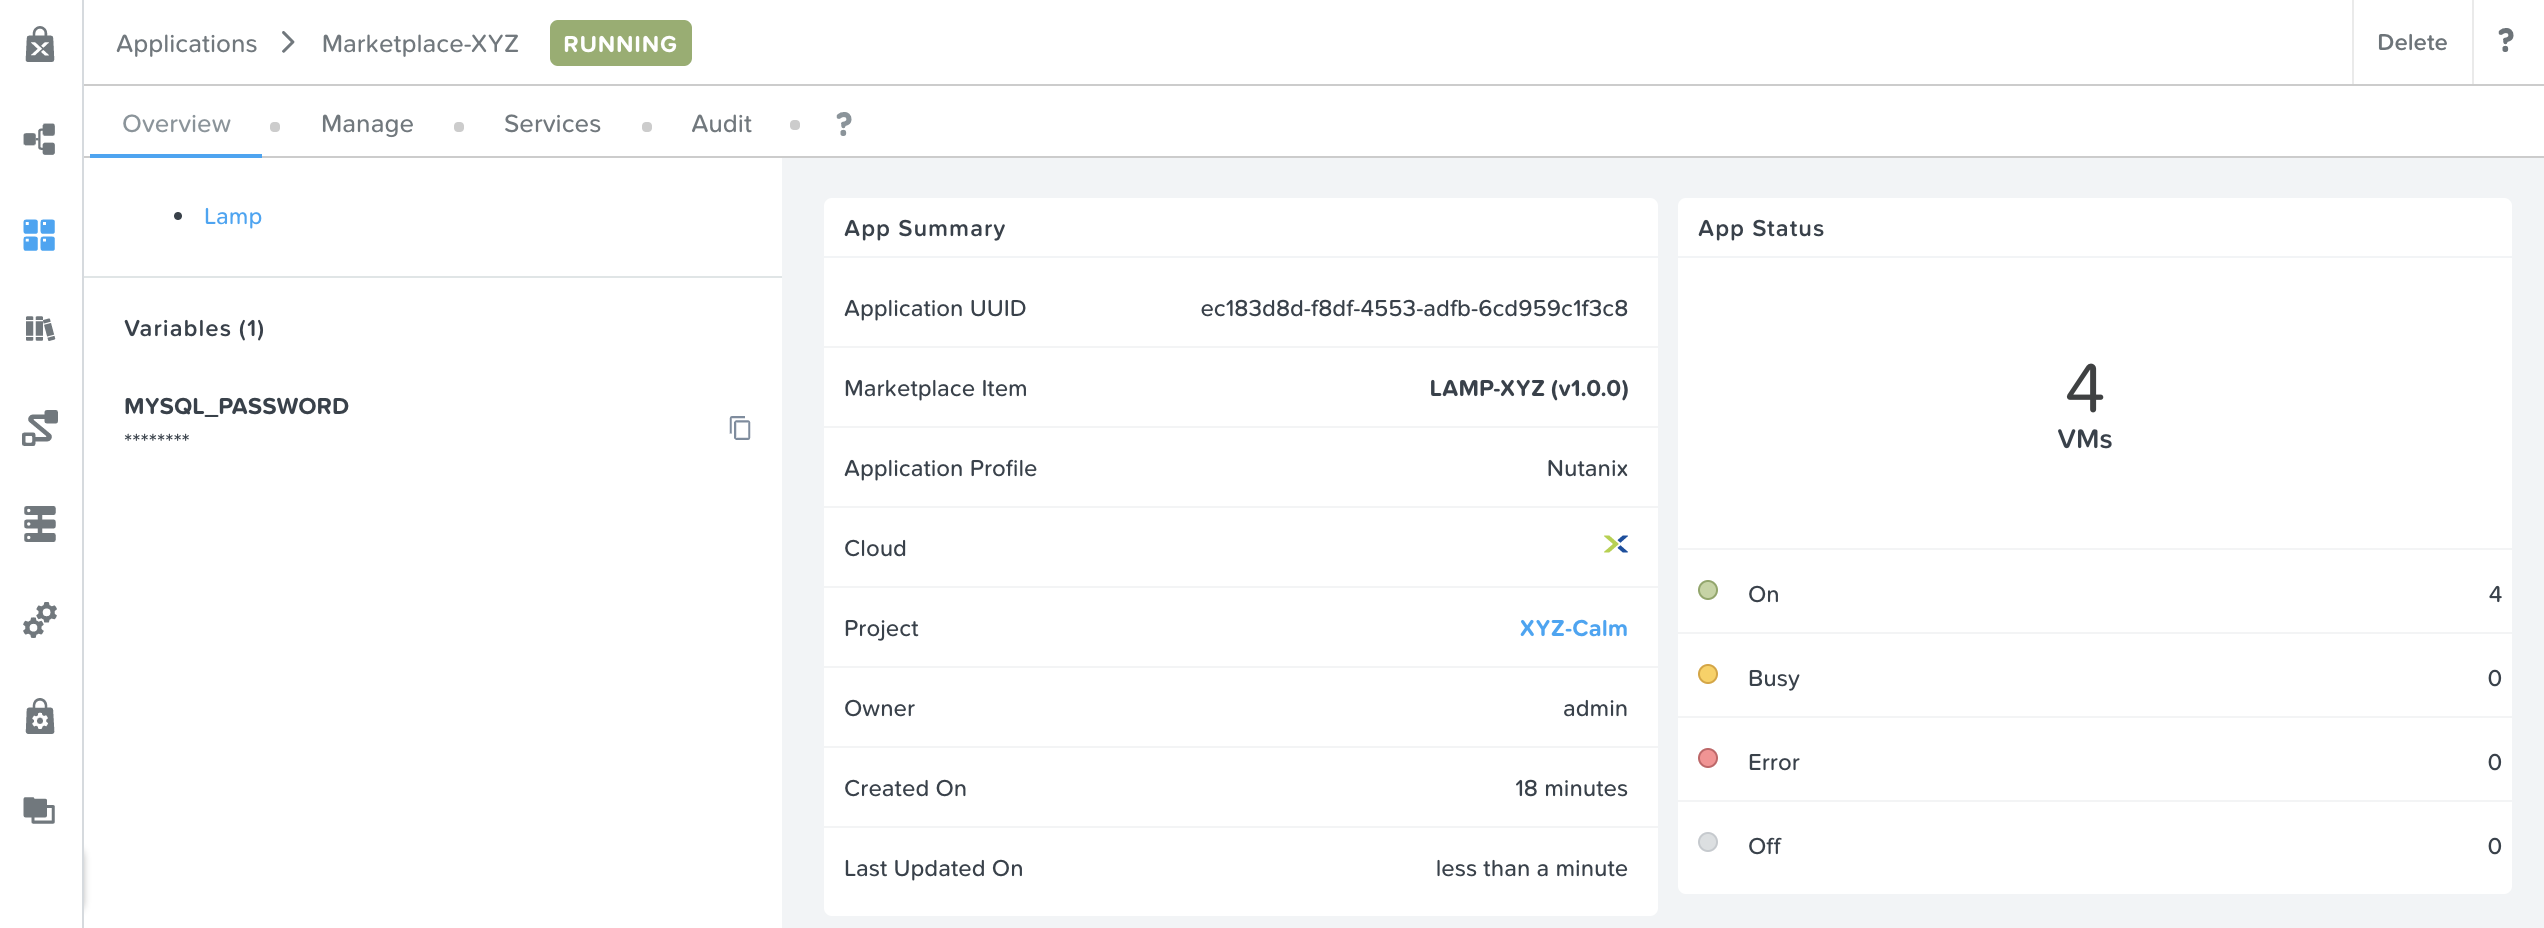Open the Blueprints diagram icon in sidebar

pyautogui.click(x=40, y=139)
